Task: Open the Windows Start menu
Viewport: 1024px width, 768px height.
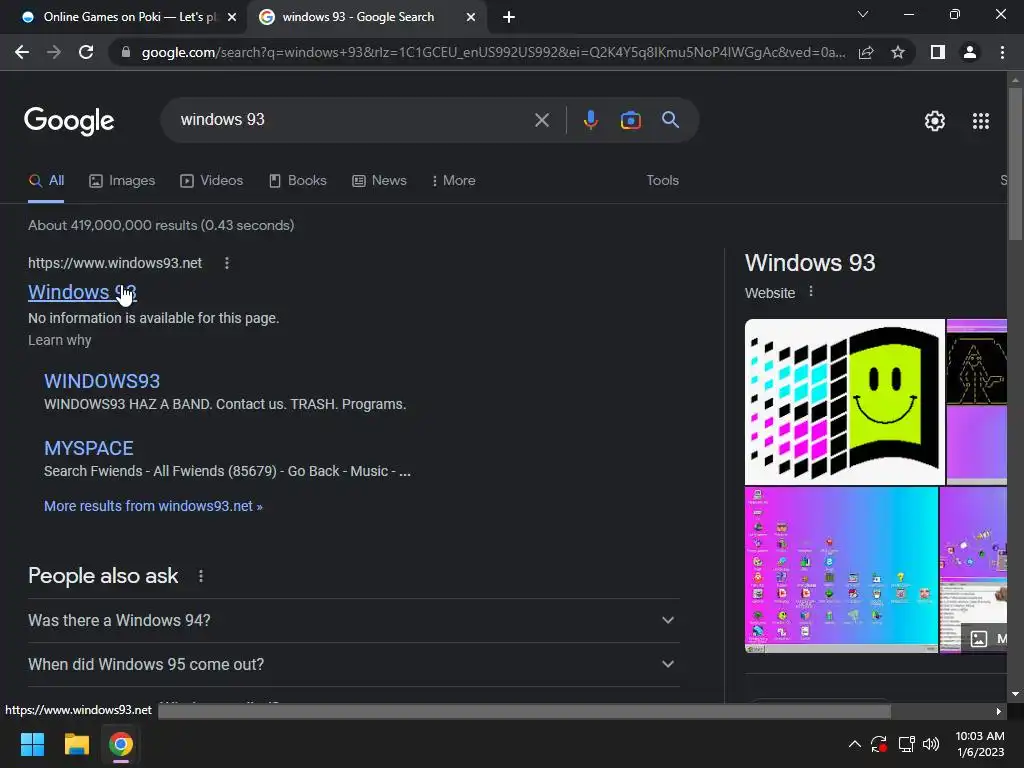Action: pyautogui.click(x=32, y=744)
